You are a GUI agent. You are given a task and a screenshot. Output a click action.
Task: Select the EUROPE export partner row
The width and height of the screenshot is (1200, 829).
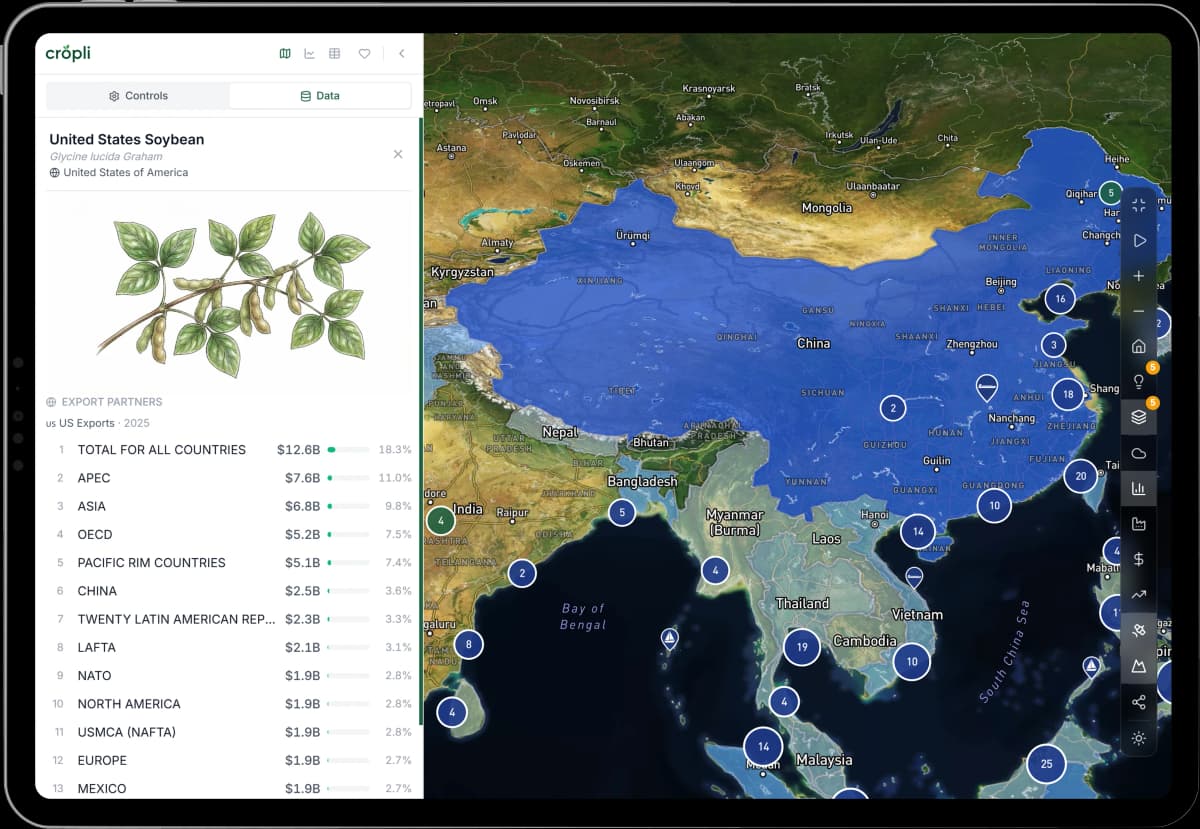[x=231, y=760]
